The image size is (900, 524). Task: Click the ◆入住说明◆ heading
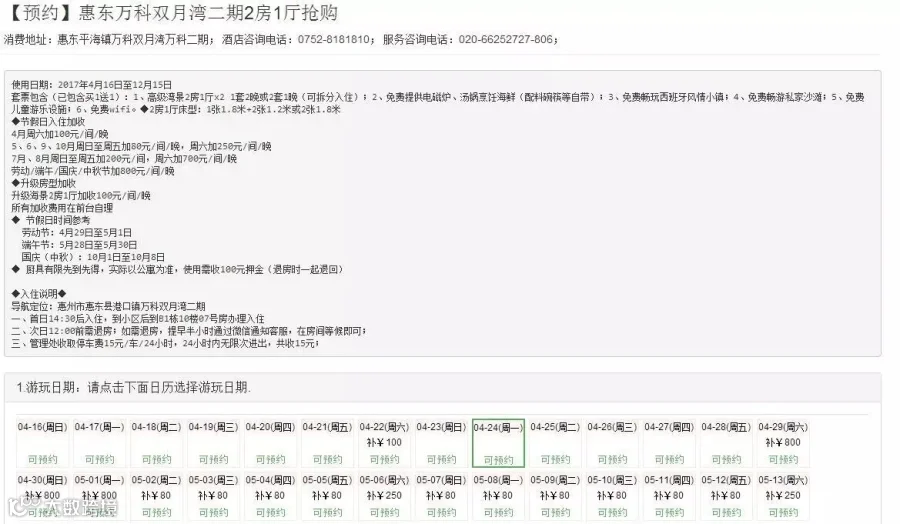tap(39, 294)
